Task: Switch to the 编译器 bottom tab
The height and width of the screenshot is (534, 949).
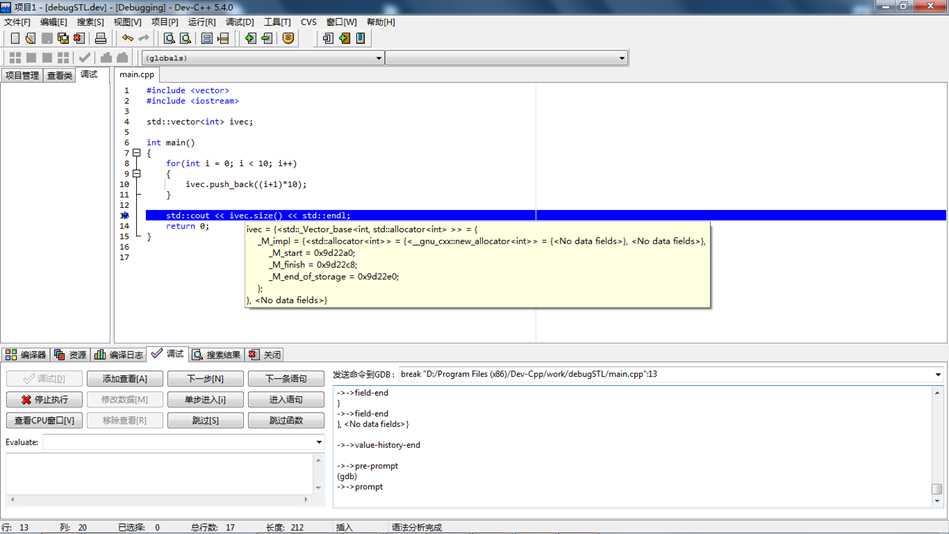Action: pos(26,355)
